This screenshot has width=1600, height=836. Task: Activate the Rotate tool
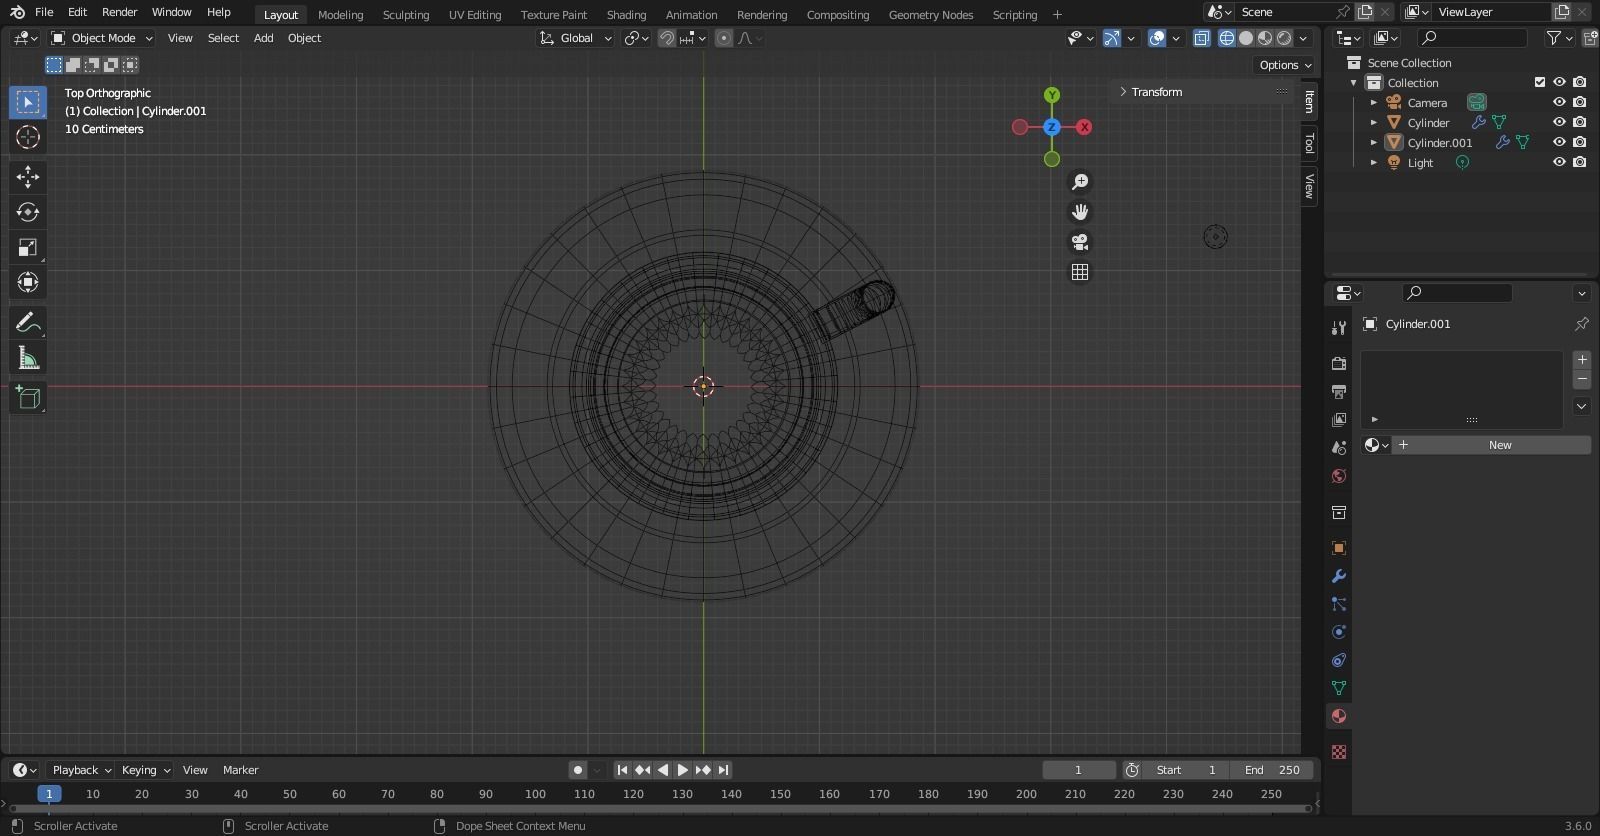point(28,212)
